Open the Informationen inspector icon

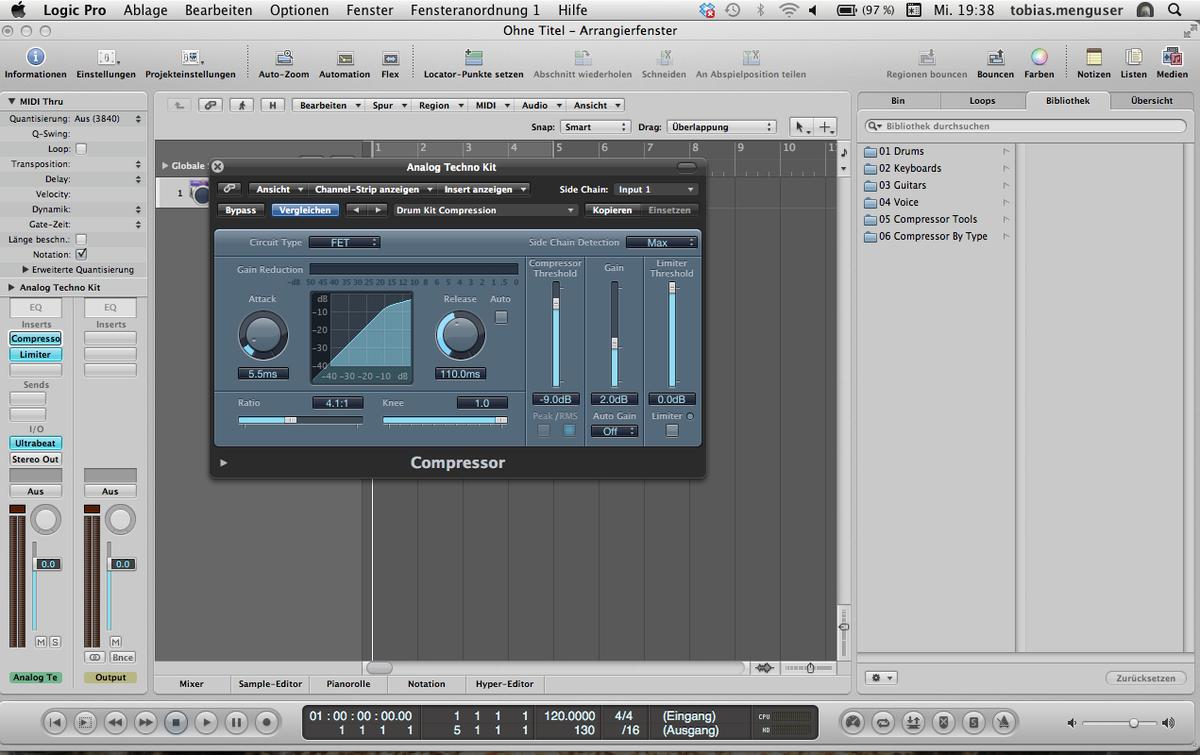[x=35, y=57]
